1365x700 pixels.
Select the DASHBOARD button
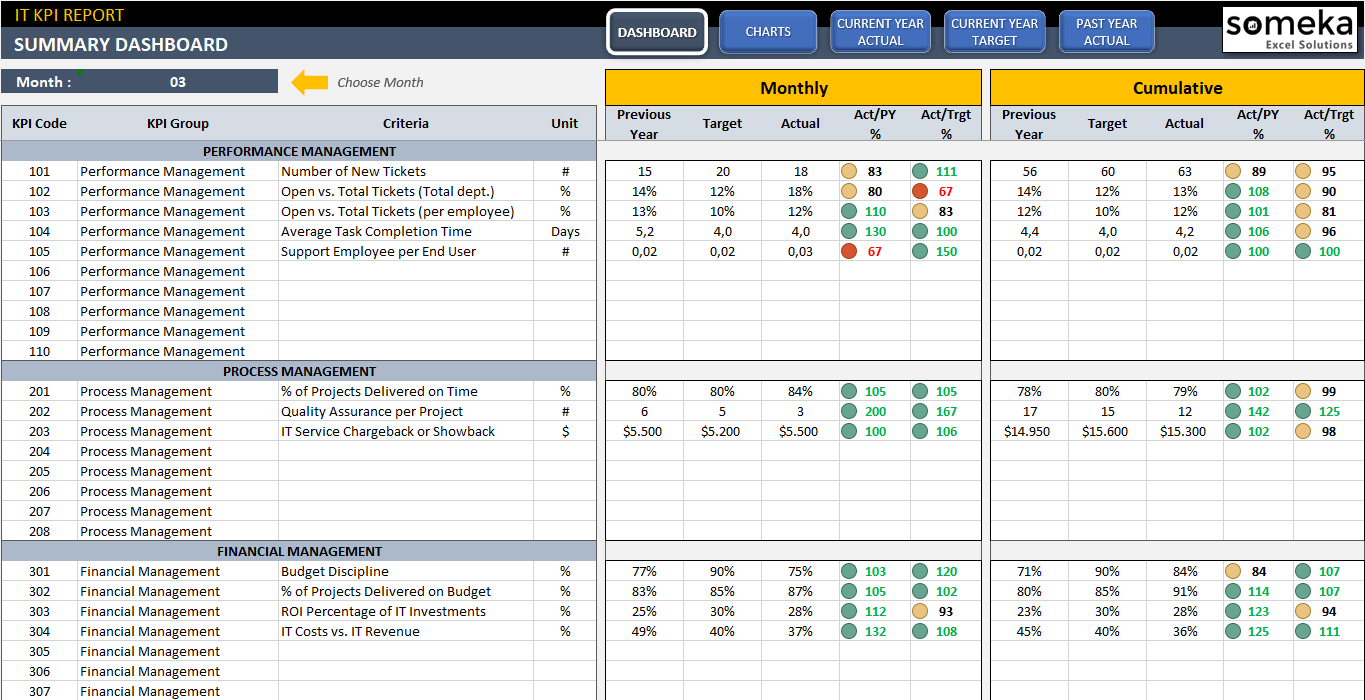click(x=656, y=32)
